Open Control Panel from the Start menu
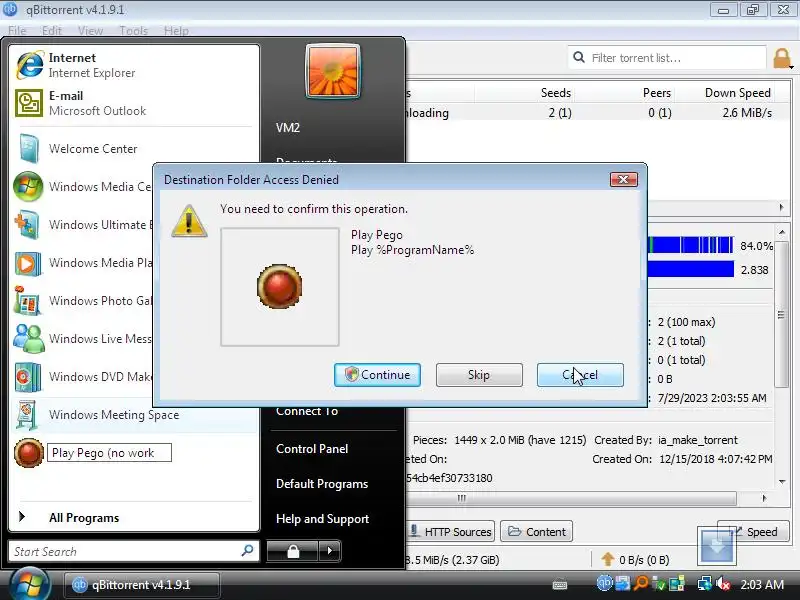Screen dimensions: 800x600 pos(312,449)
